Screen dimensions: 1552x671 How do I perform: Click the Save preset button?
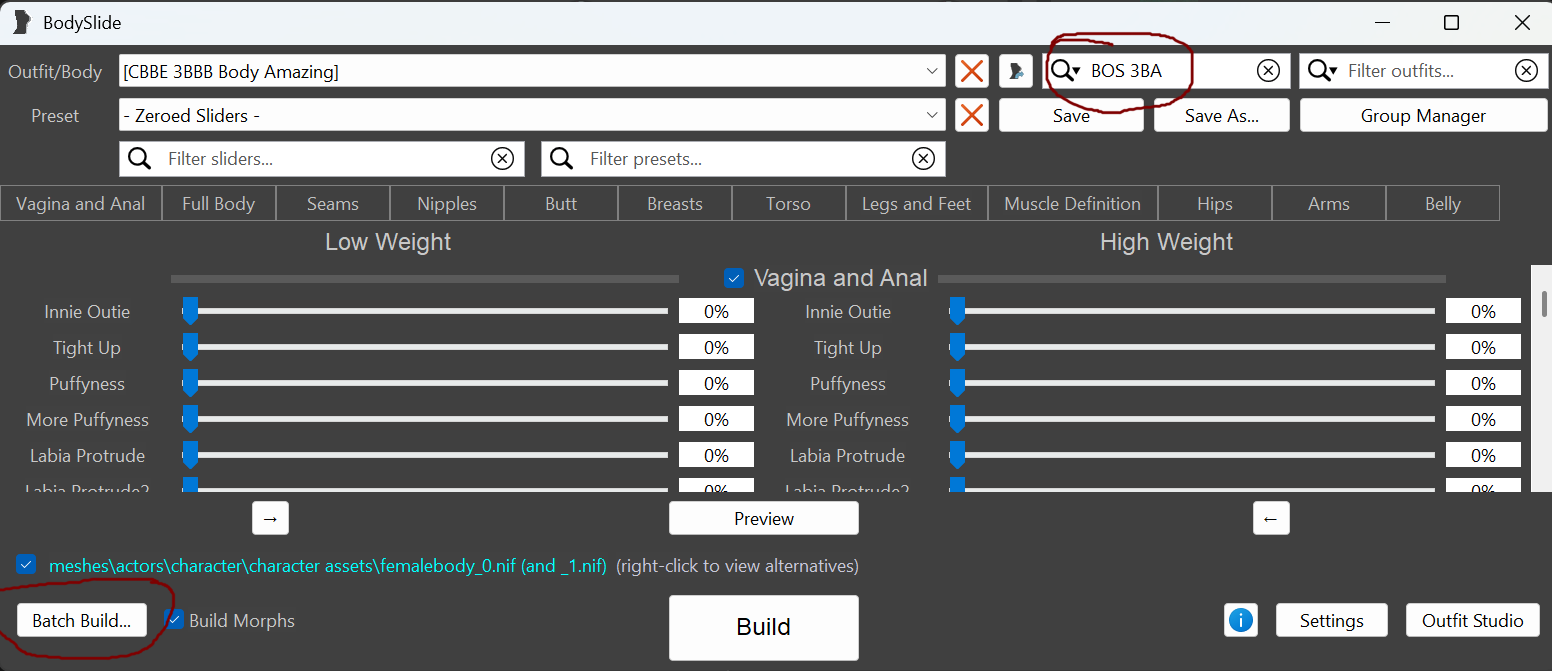pyautogui.click(x=1071, y=116)
